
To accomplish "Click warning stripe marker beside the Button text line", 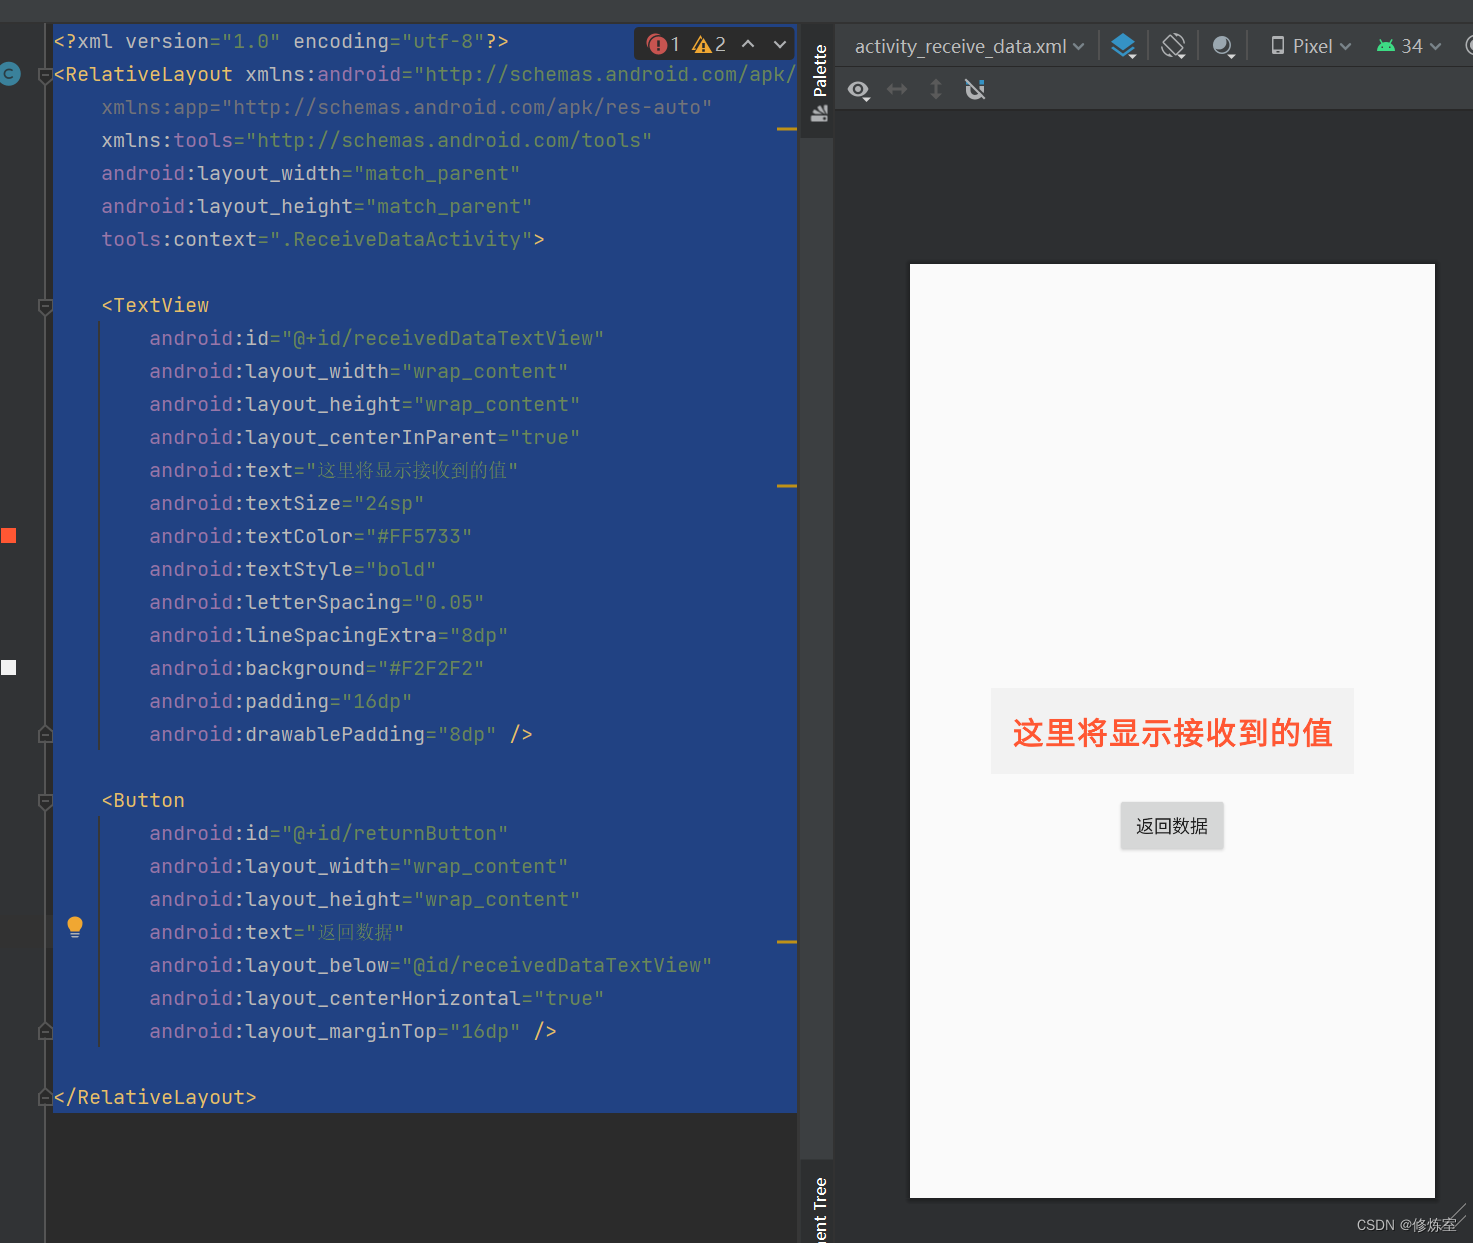I will tap(787, 942).
